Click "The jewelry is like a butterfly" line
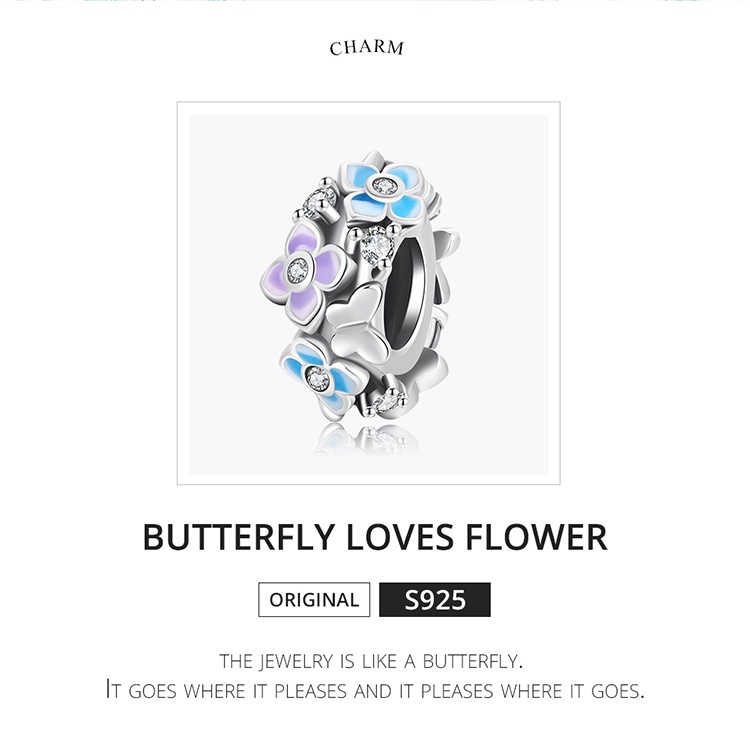Image resolution: width=750 pixels, height=750 pixels. pyautogui.click(x=371, y=661)
